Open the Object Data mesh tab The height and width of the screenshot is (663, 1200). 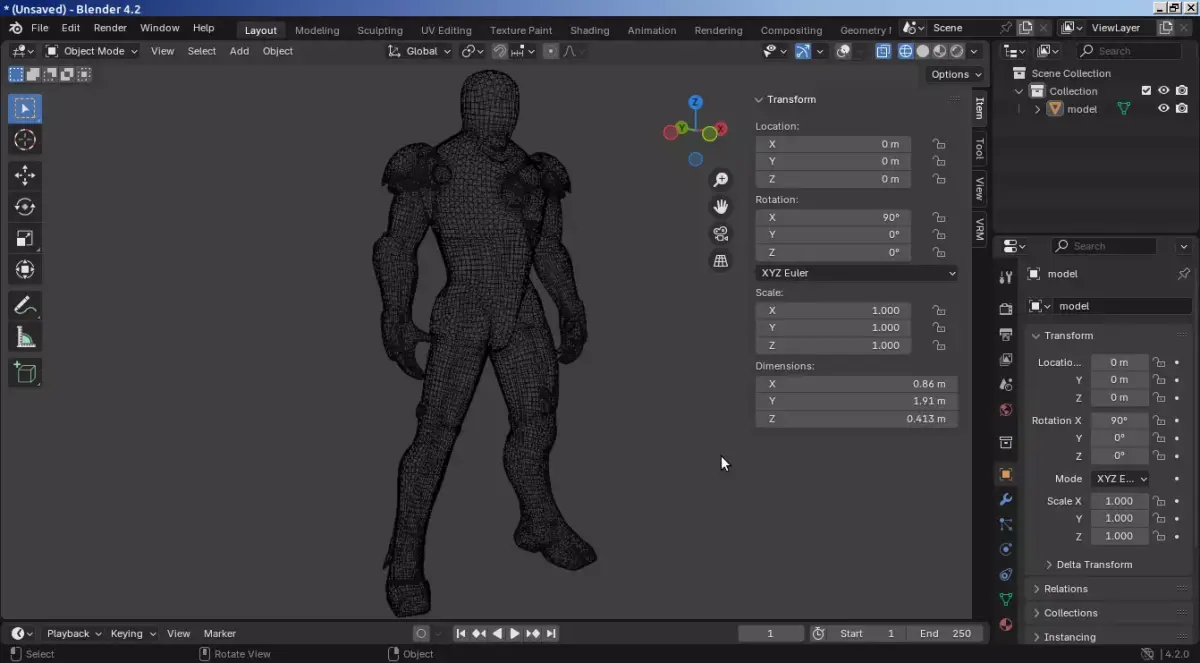click(x=1006, y=599)
